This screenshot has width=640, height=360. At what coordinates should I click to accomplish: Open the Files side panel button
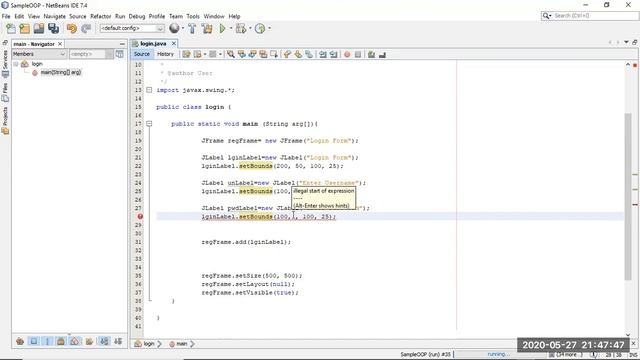5,93
